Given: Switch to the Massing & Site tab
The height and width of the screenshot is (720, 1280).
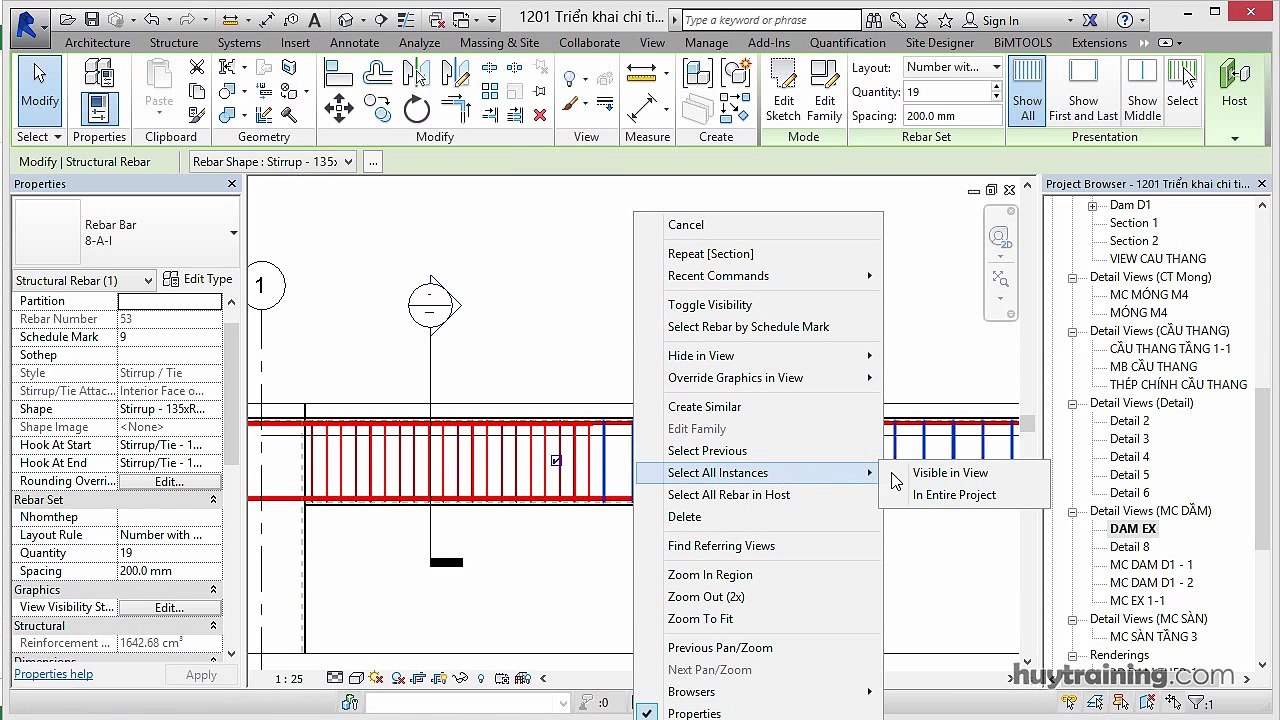Looking at the screenshot, I should (499, 43).
